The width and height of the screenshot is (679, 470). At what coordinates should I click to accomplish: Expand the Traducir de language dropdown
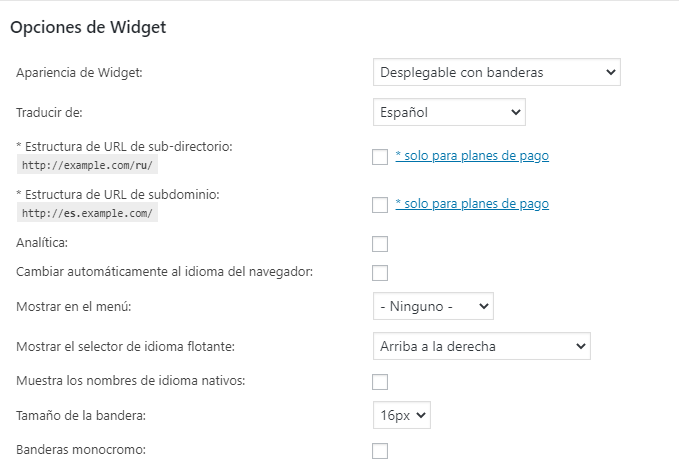pos(448,112)
